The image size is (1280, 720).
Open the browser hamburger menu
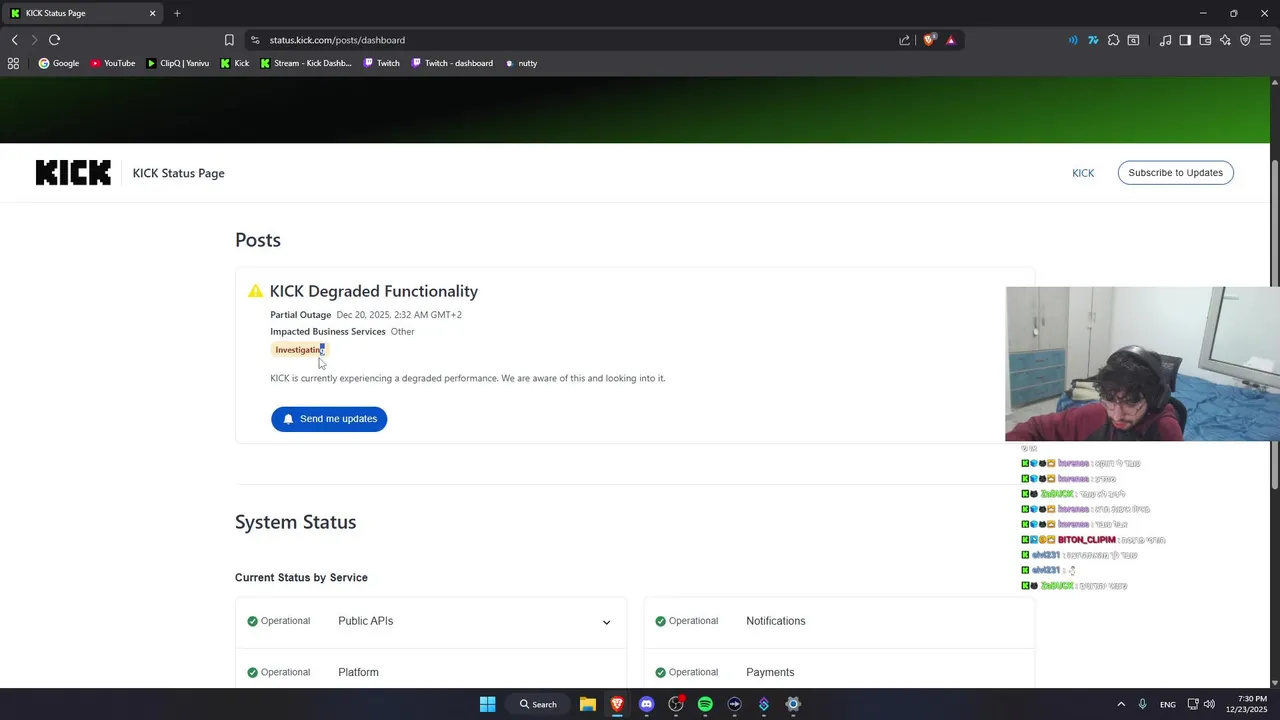point(1265,40)
